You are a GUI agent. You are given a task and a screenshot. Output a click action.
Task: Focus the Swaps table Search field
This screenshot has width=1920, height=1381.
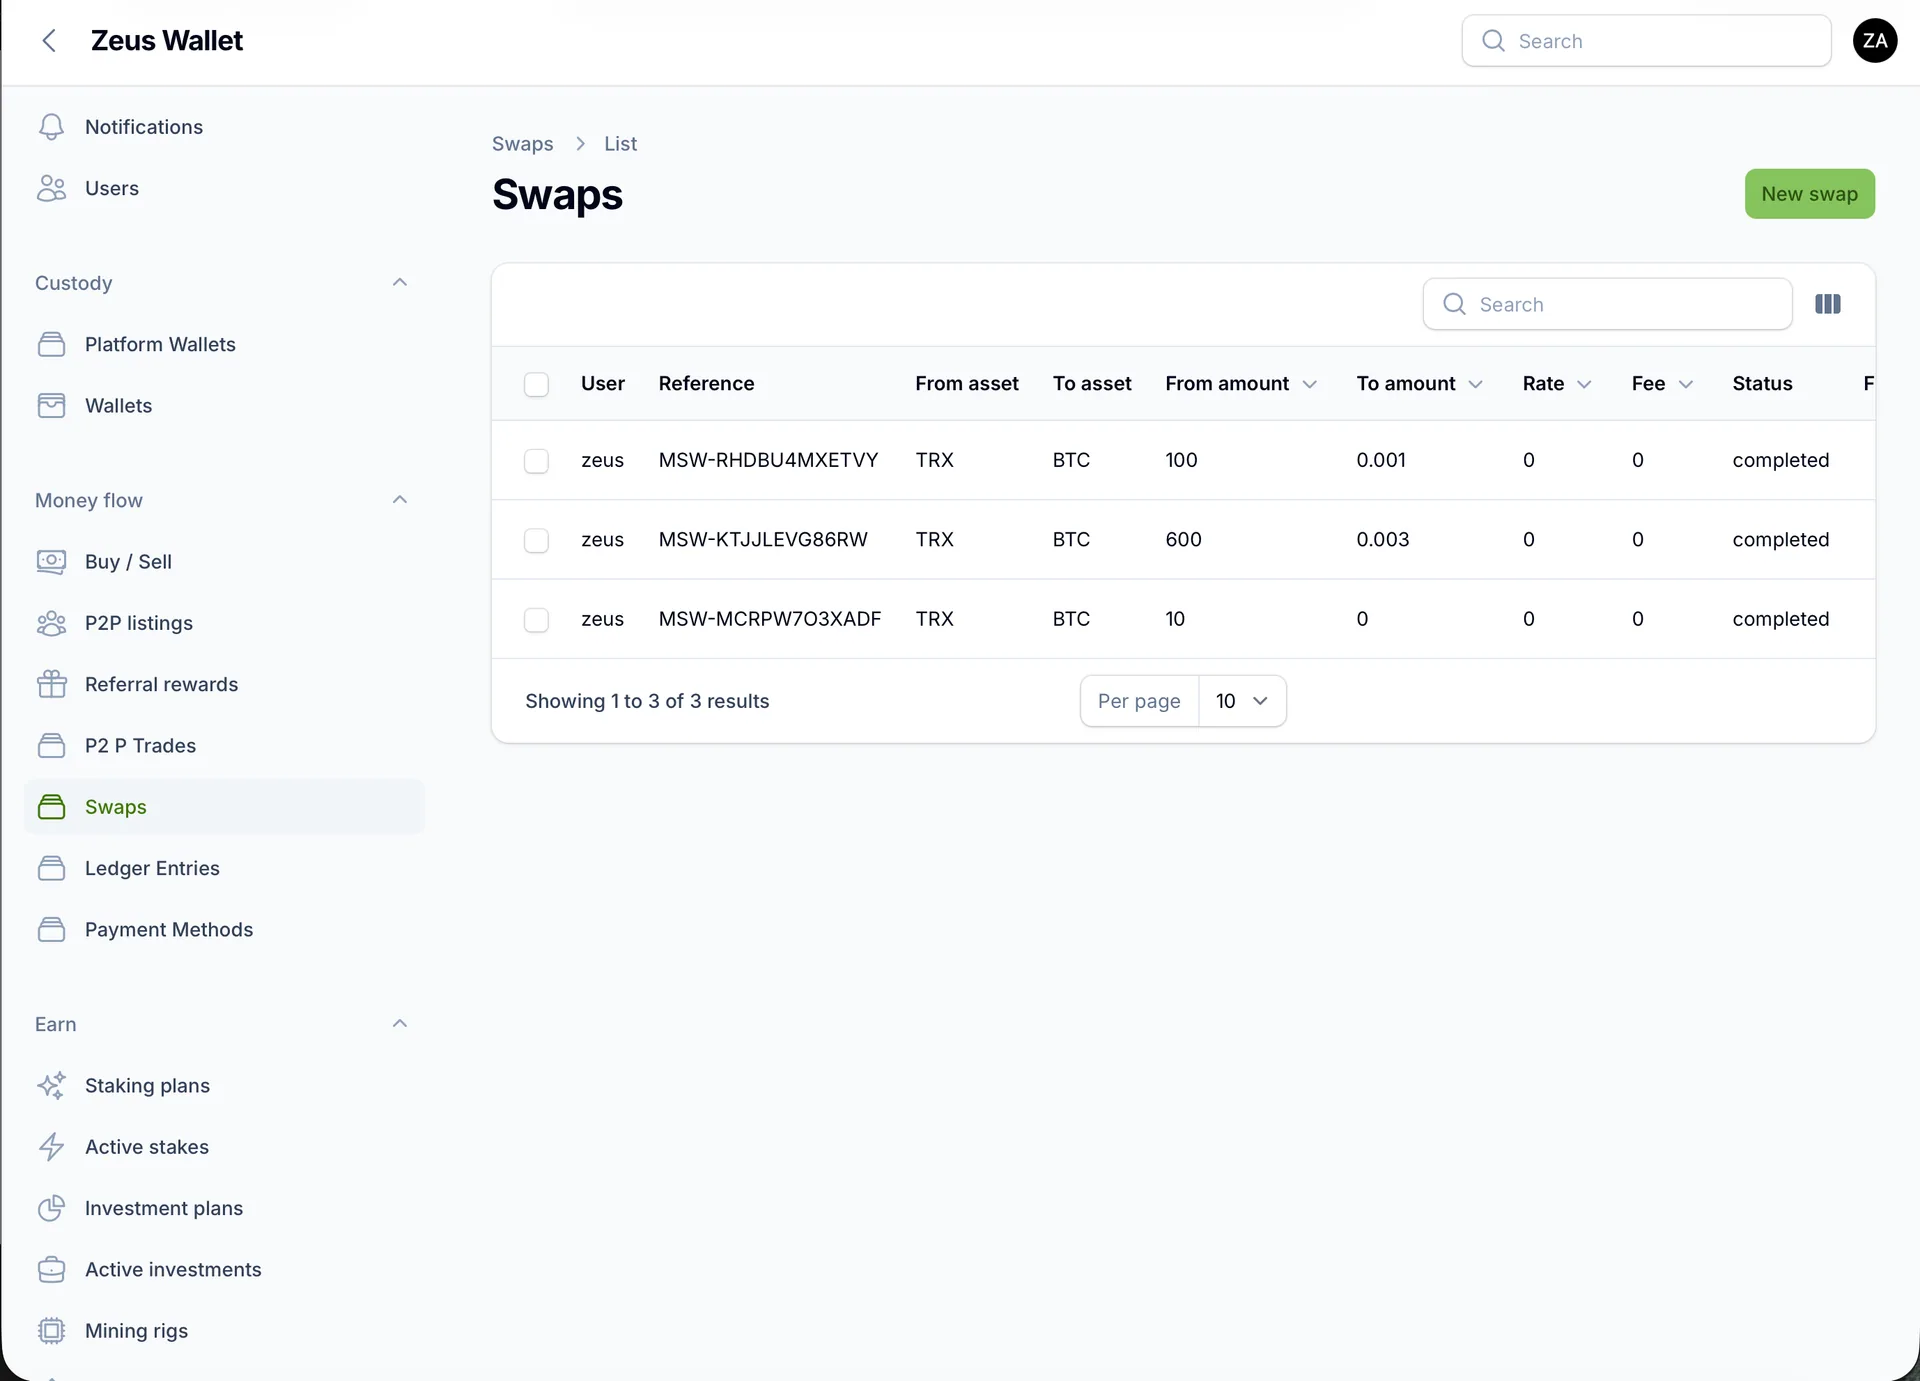coord(1607,304)
